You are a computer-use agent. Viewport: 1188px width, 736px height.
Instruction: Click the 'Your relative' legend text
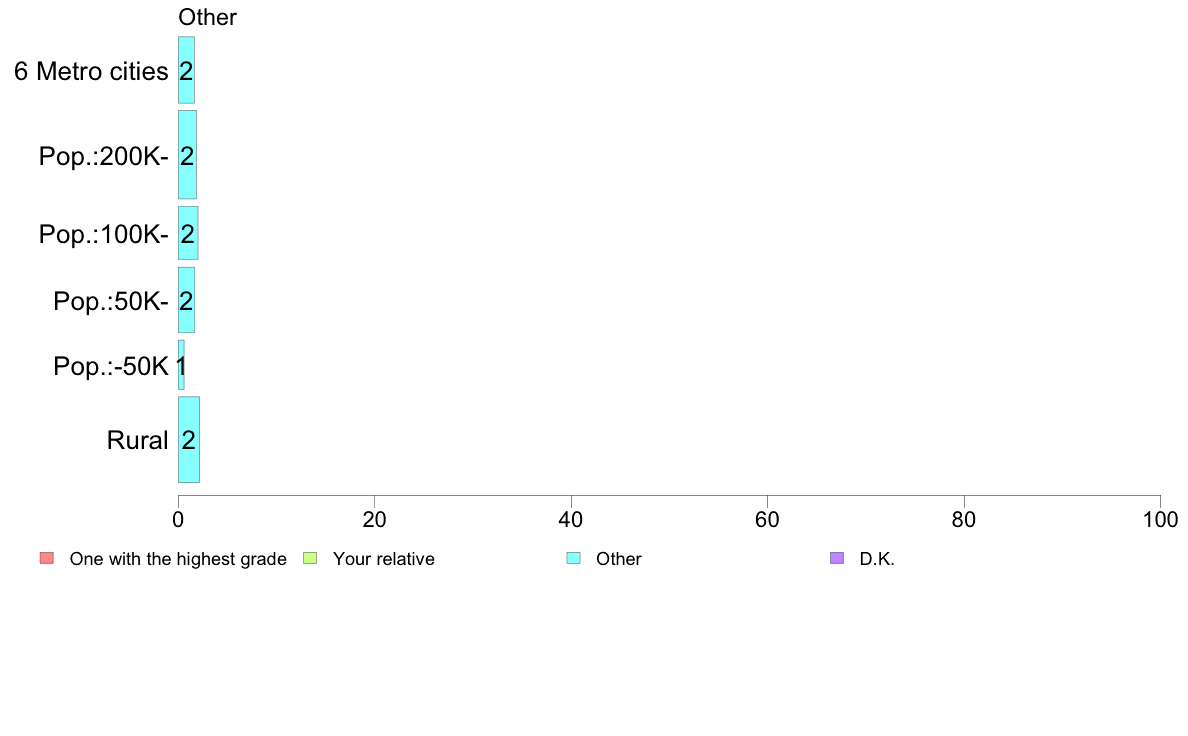(384, 559)
